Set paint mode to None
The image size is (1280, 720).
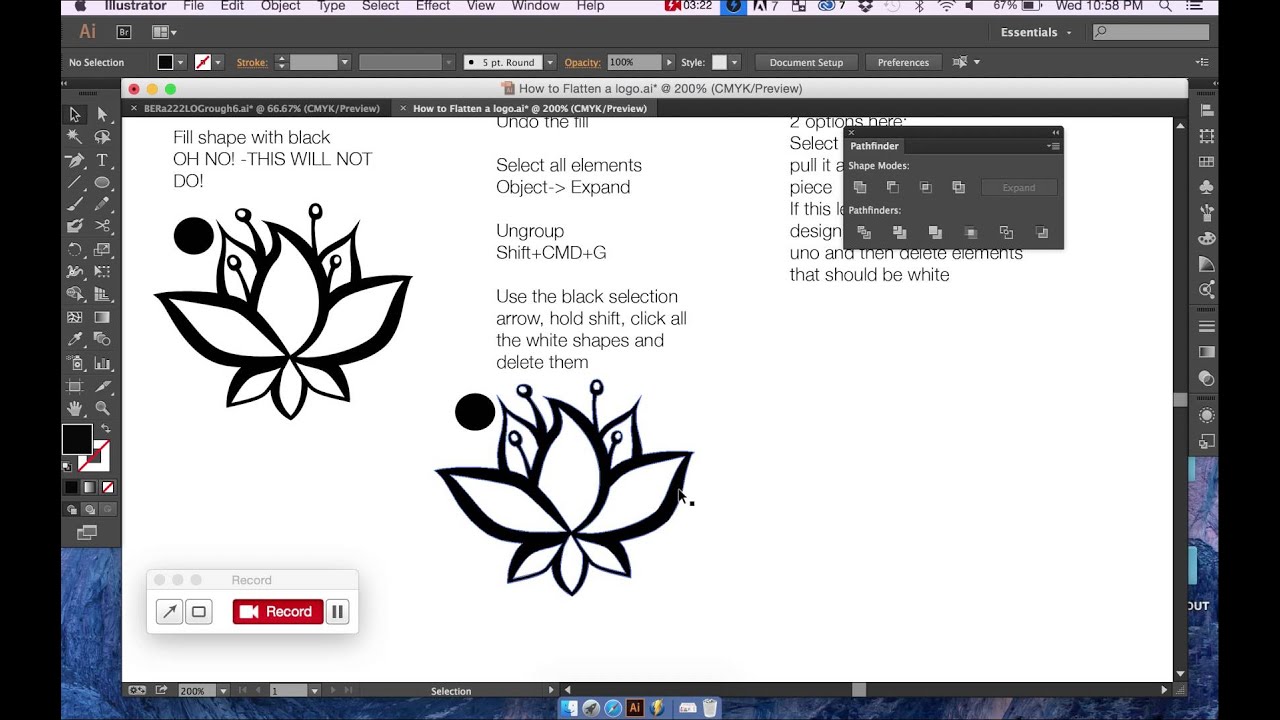(108, 487)
